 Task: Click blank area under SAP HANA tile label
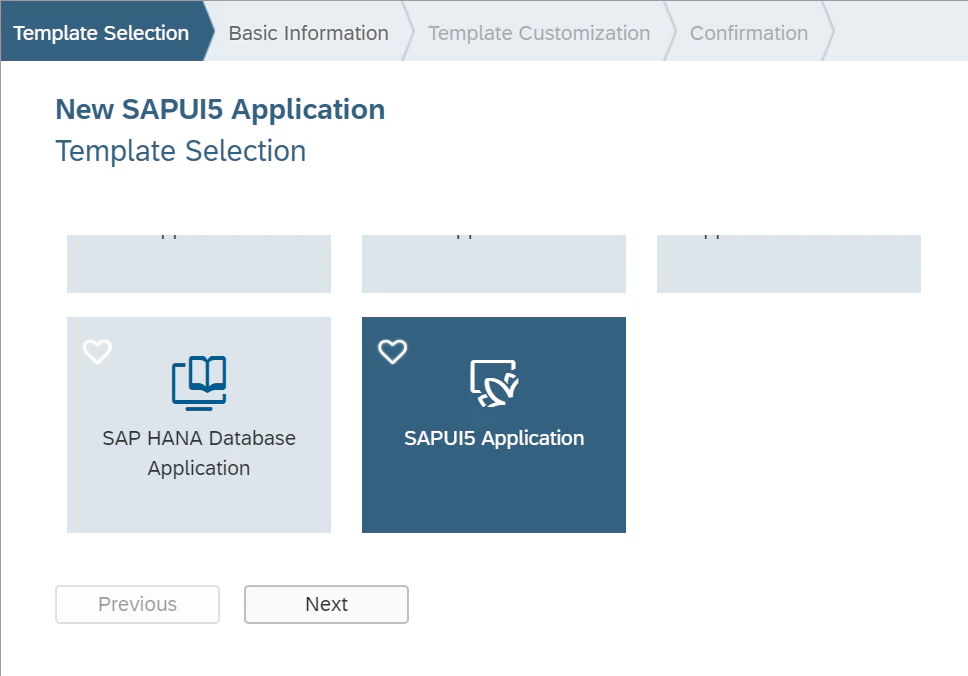tap(199, 507)
